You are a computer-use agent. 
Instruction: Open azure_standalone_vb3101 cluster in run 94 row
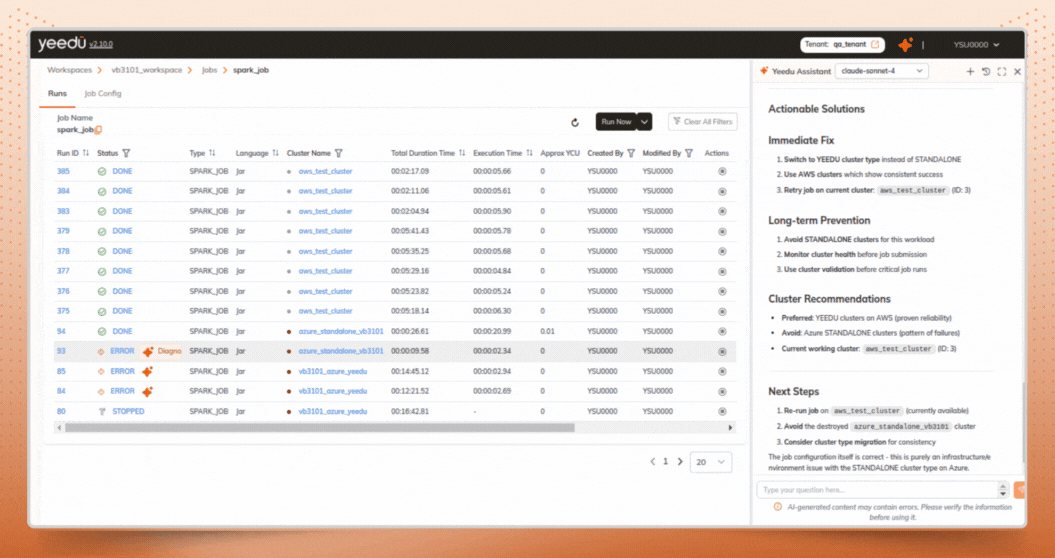coord(341,331)
